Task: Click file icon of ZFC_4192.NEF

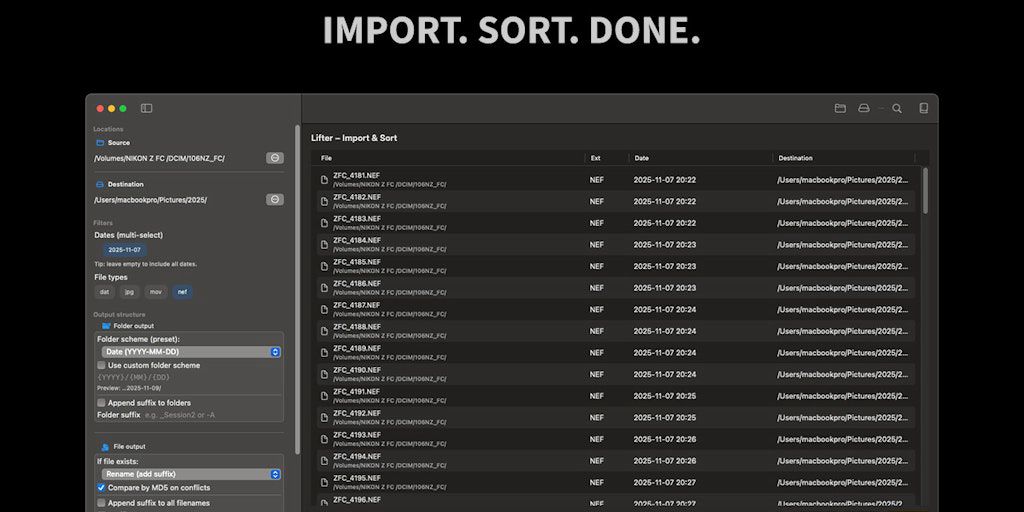Action: 325,417
